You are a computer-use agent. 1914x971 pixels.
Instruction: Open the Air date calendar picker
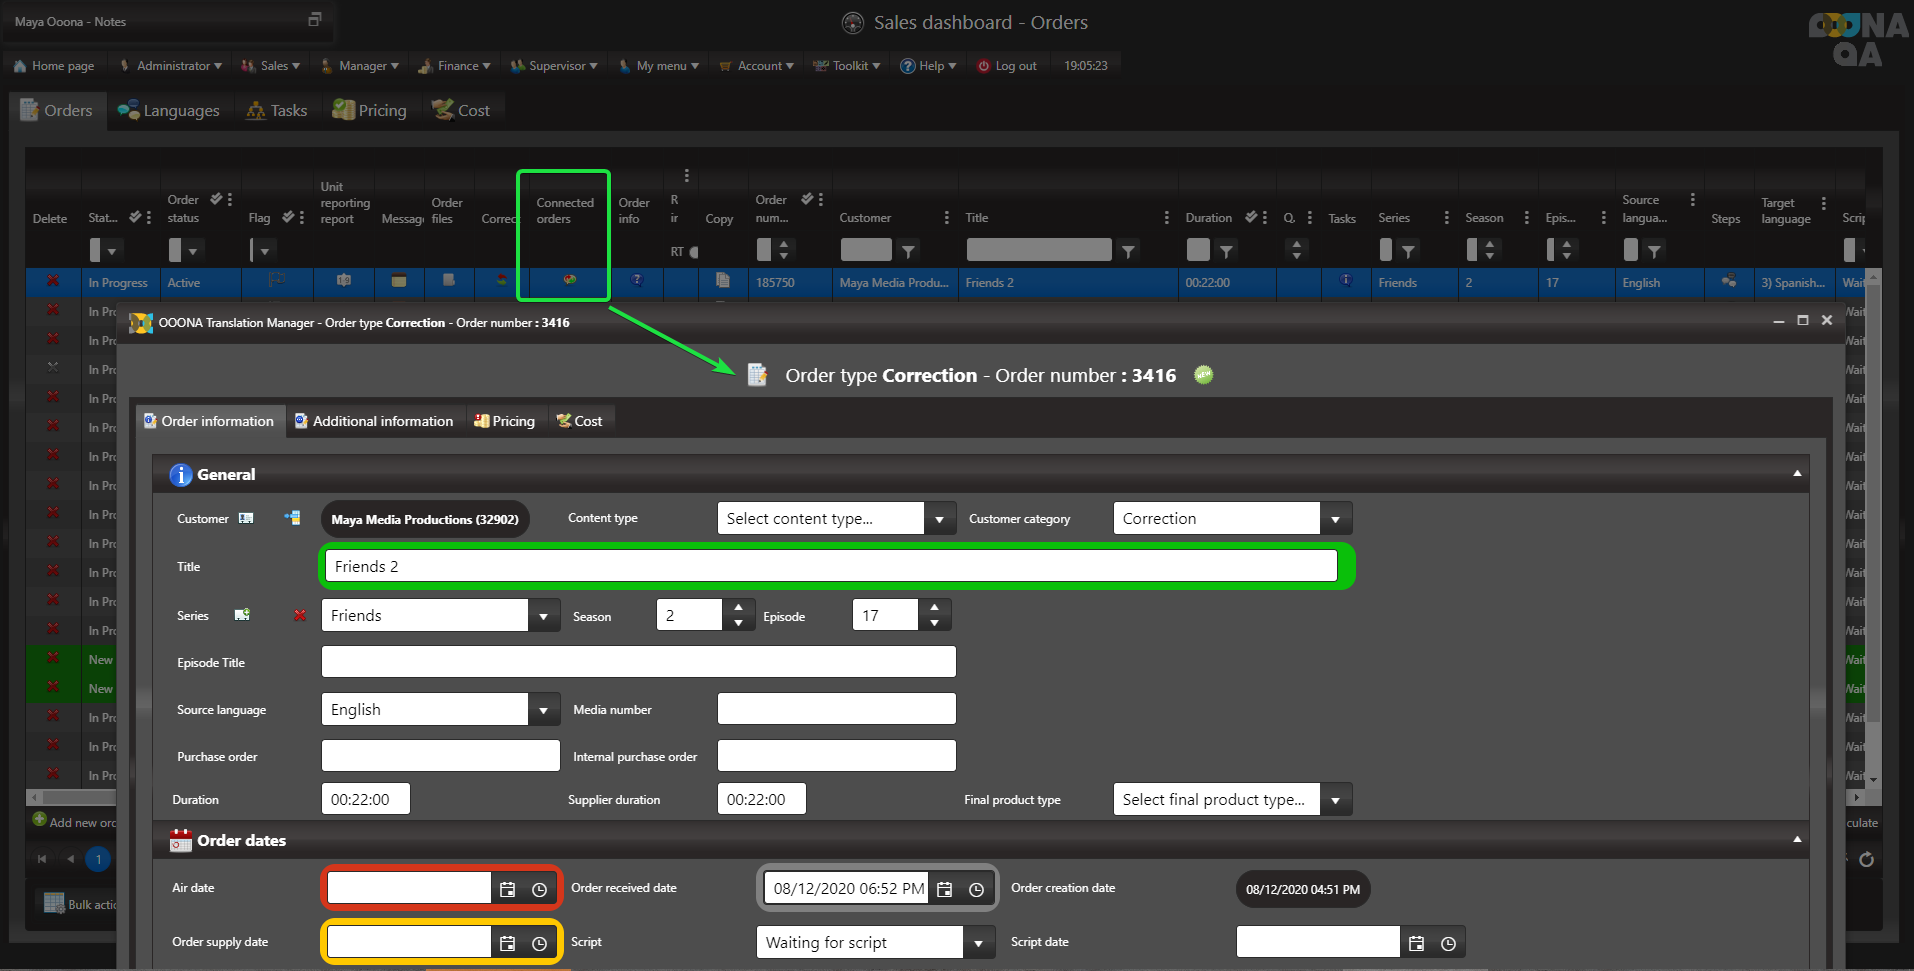click(x=508, y=889)
